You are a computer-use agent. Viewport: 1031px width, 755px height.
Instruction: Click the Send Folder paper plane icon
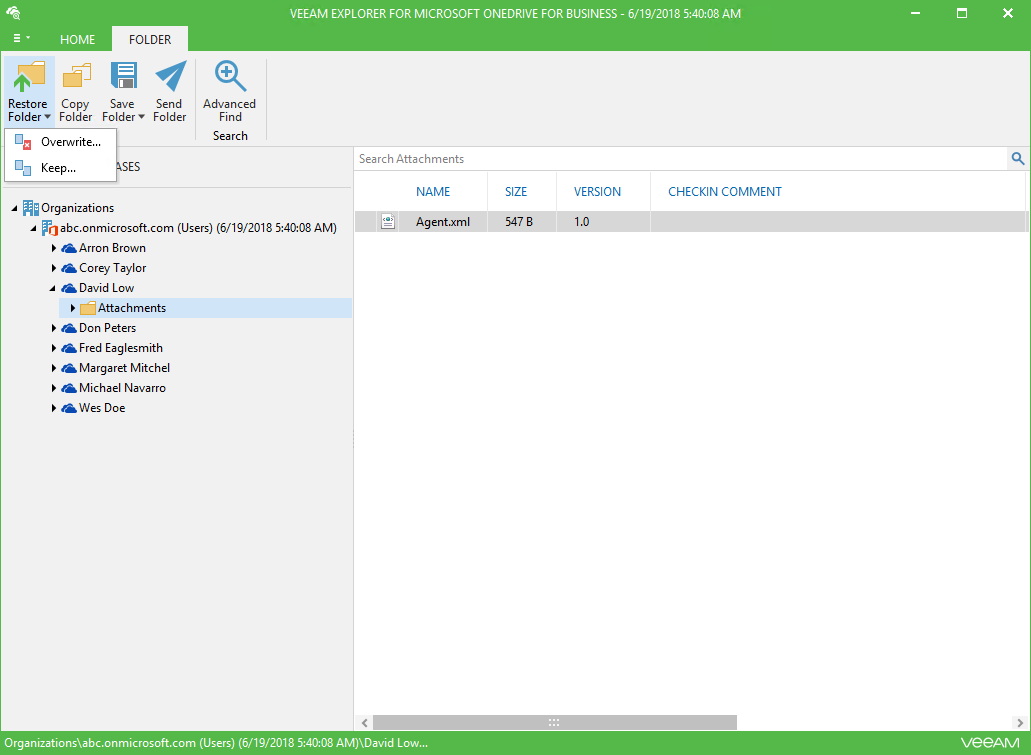tap(171, 76)
